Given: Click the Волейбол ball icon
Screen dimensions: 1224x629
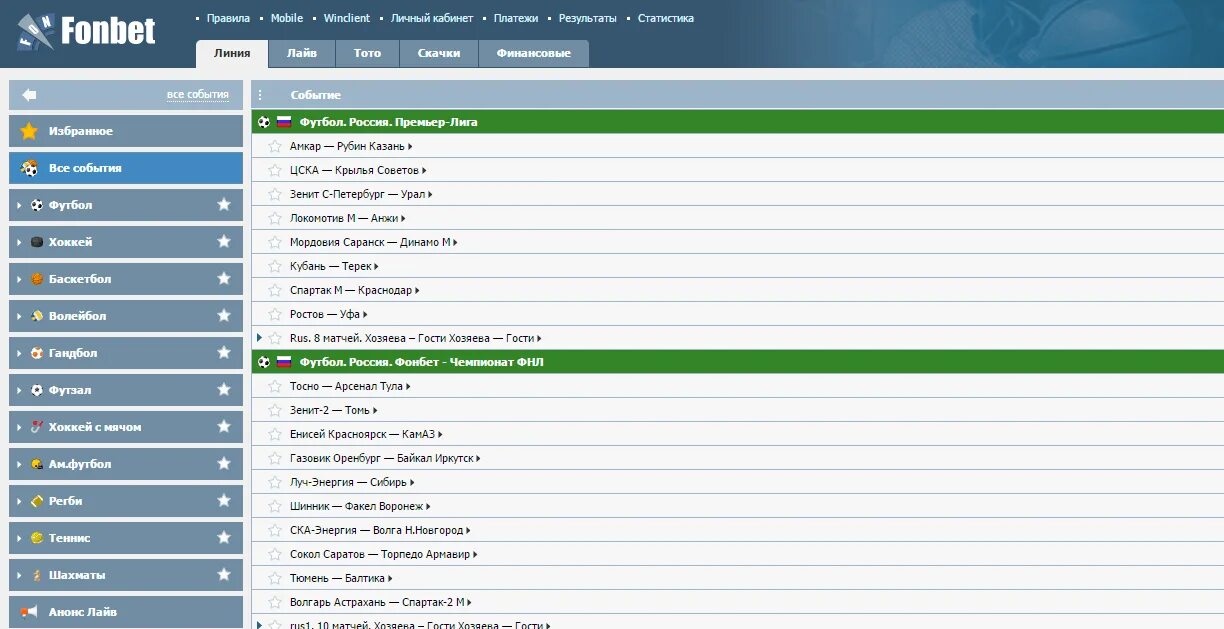Looking at the screenshot, I should pyautogui.click(x=37, y=316).
